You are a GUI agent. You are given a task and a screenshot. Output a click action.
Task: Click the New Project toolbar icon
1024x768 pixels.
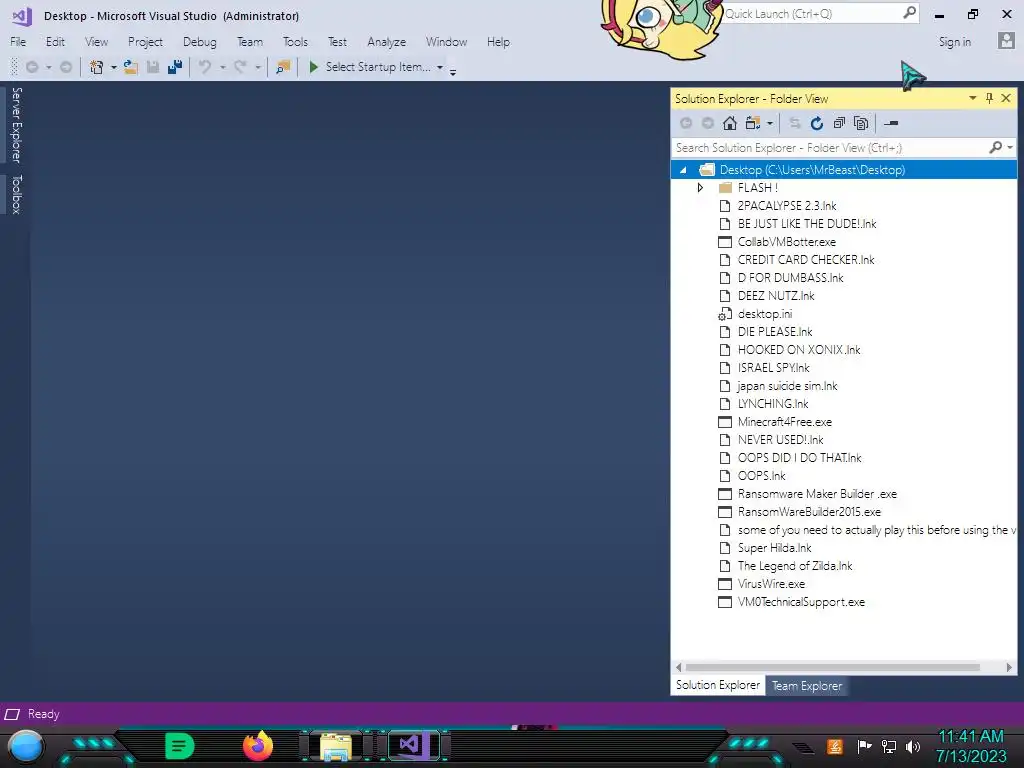(x=96, y=67)
